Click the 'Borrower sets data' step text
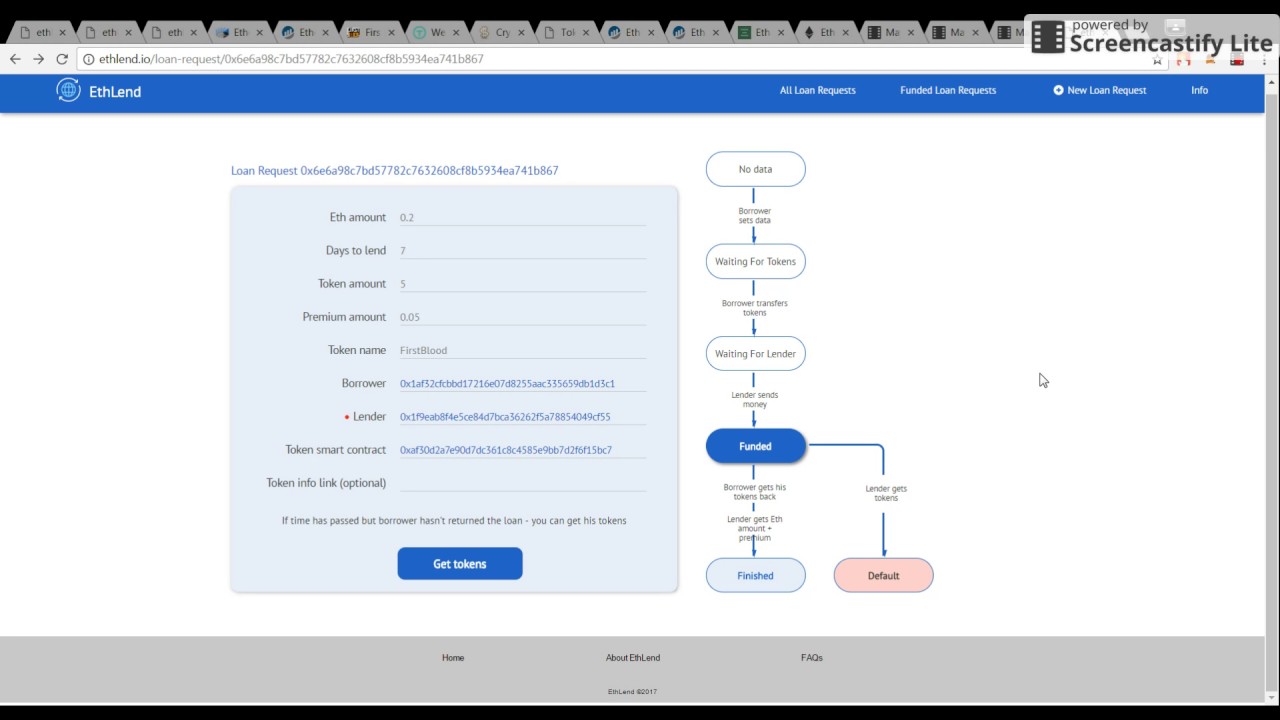Viewport: 1280px width, 720px height. point(755,216)
